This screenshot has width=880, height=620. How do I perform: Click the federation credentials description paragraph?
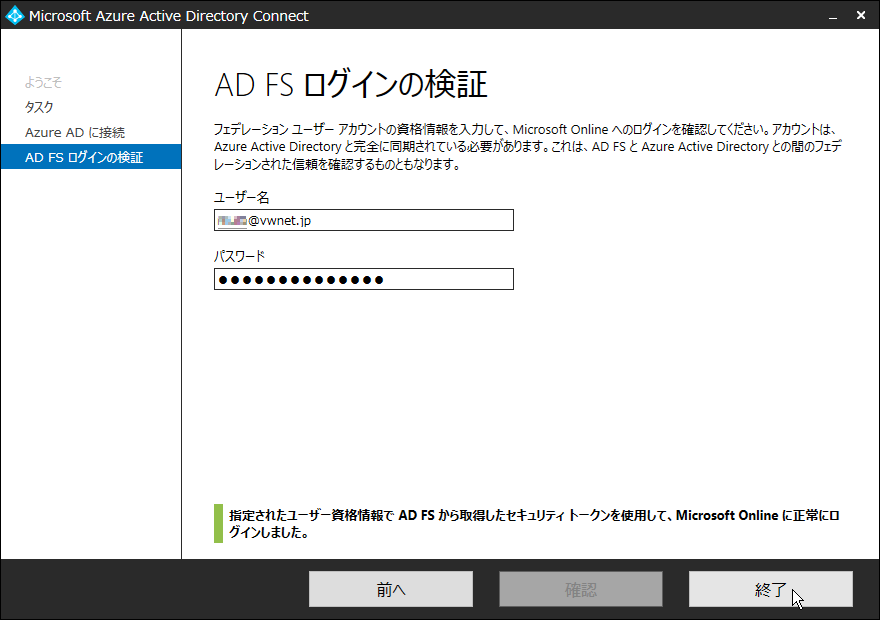click(x=528, y=147)
